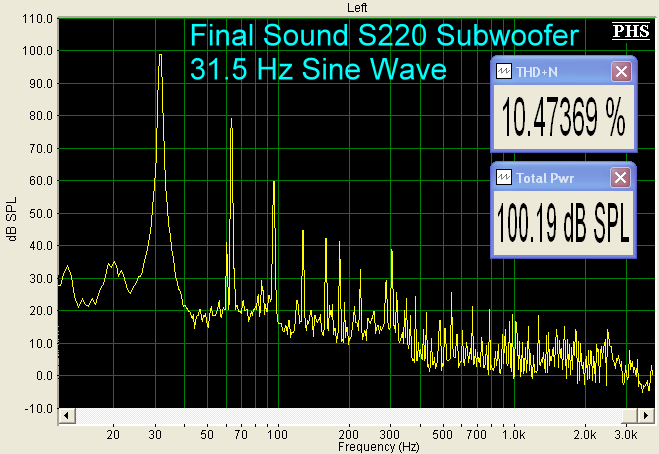Click the 70.0 y-axis value
Viewport: 659px width, 454px height.
(x=41, y=148)
